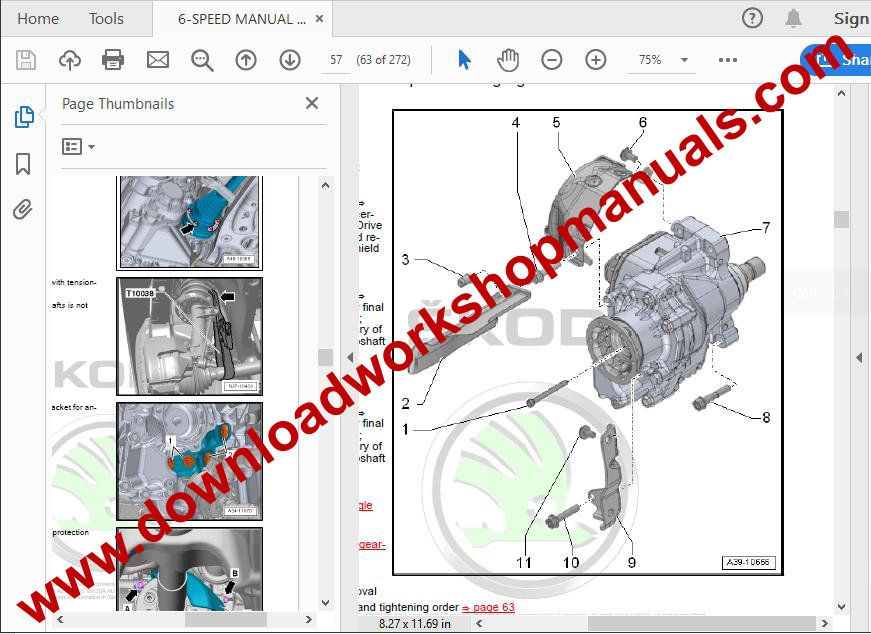Open the notifications bell
871x634 pixels.
tap(793, 19)
